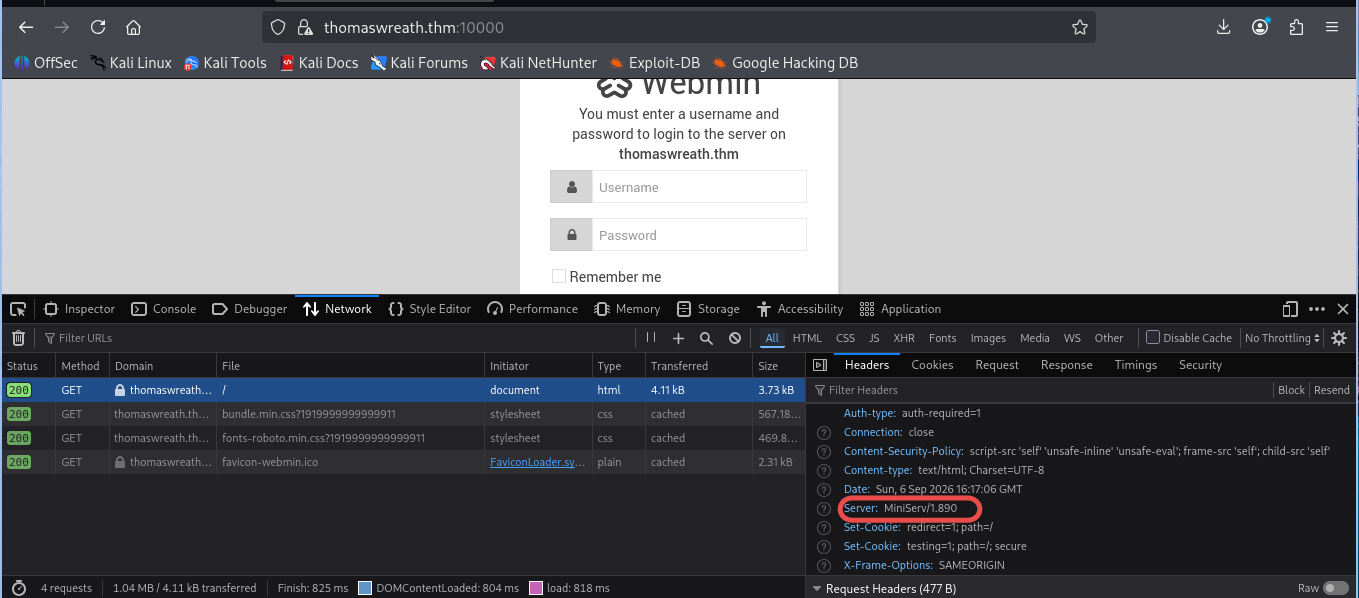Click the shield tracking protection icon
The width and height of the screenshot is (1359, 598).
pyautogui.click(x=279, y=27)
